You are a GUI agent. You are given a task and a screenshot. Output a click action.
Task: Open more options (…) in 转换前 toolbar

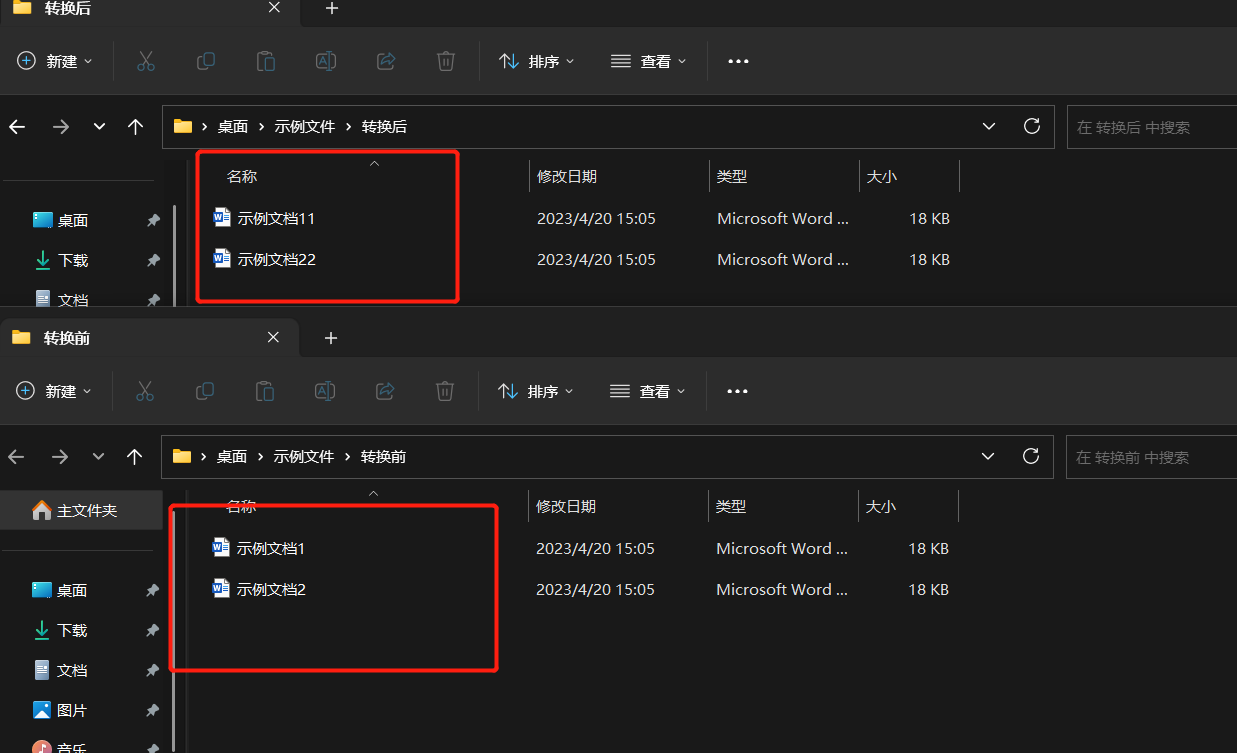pos(737,391)
